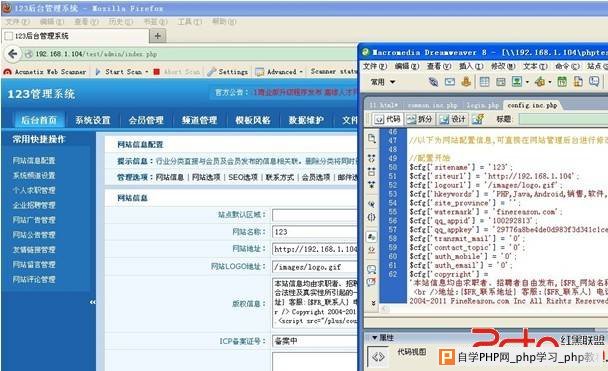Image resolution: width=608 pixels, height=371 pixels.
Task: Click the Date icon in Dreamweaver insert bar
Action: [x=562, y=81]
